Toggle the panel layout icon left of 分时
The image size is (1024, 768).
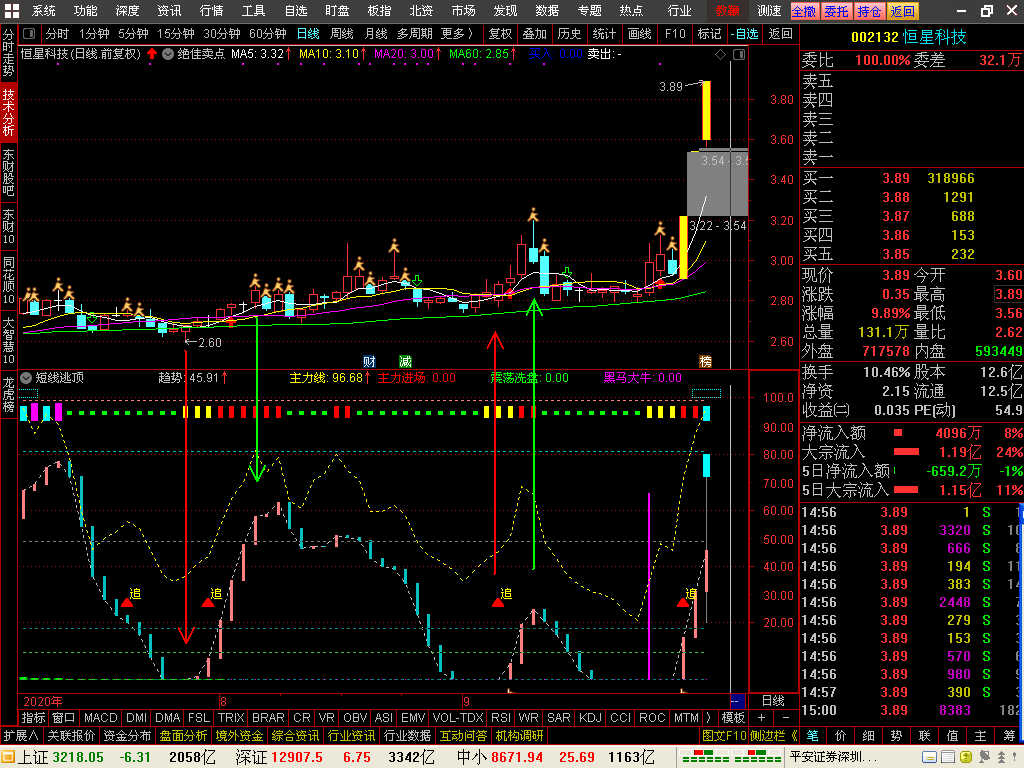(29, 33)
